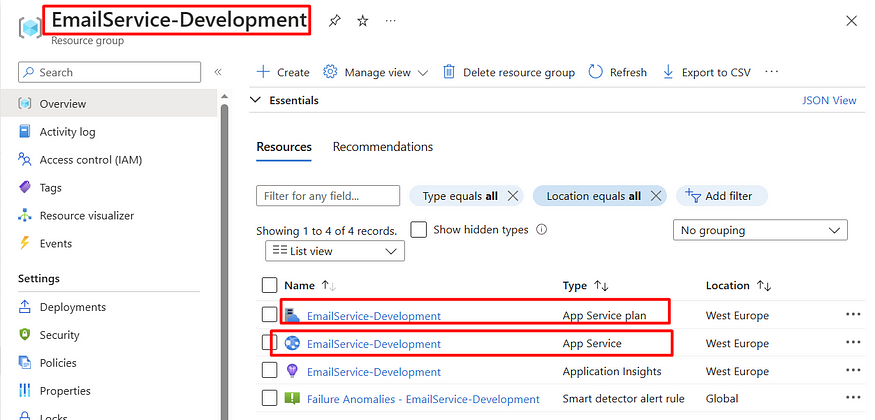Check the select-all checkbox in header
Viewport: 875px width, 420px height.
270,286
